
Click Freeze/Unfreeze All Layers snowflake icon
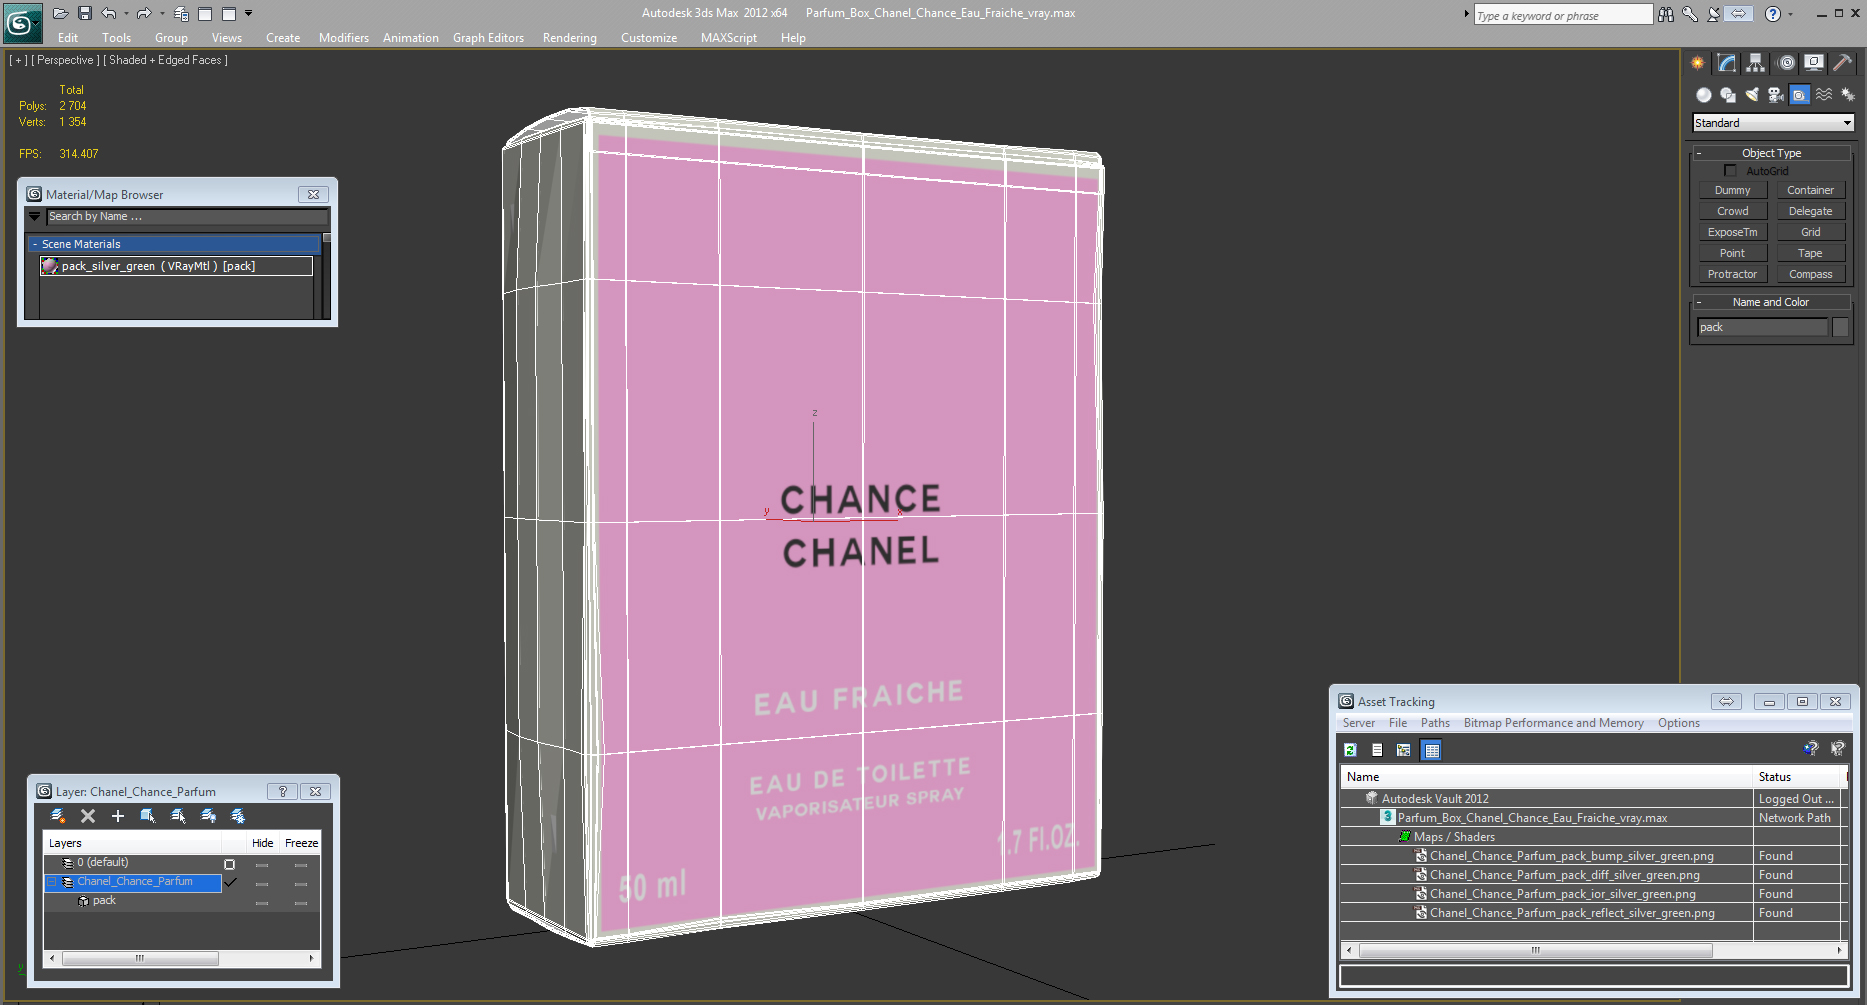[x=238, y=816]
